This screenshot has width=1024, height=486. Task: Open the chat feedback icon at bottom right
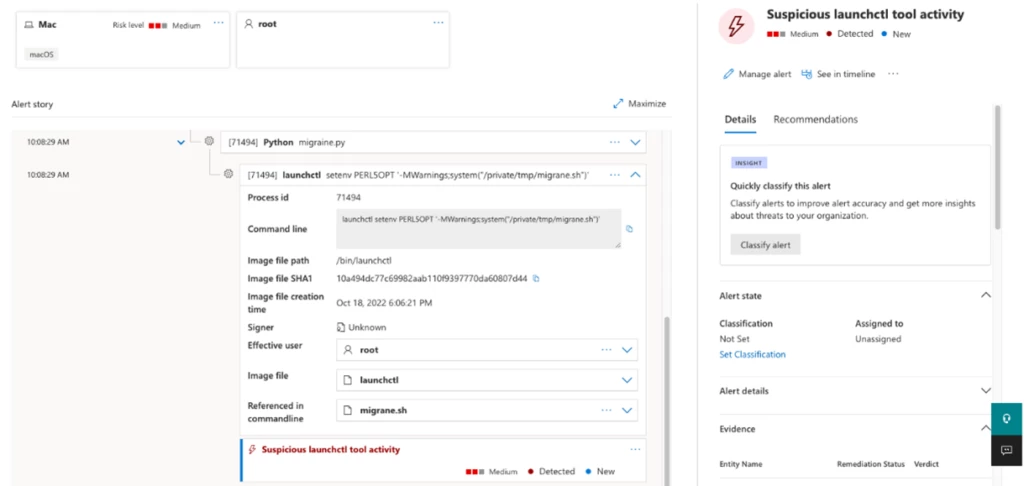point(1007,450)
